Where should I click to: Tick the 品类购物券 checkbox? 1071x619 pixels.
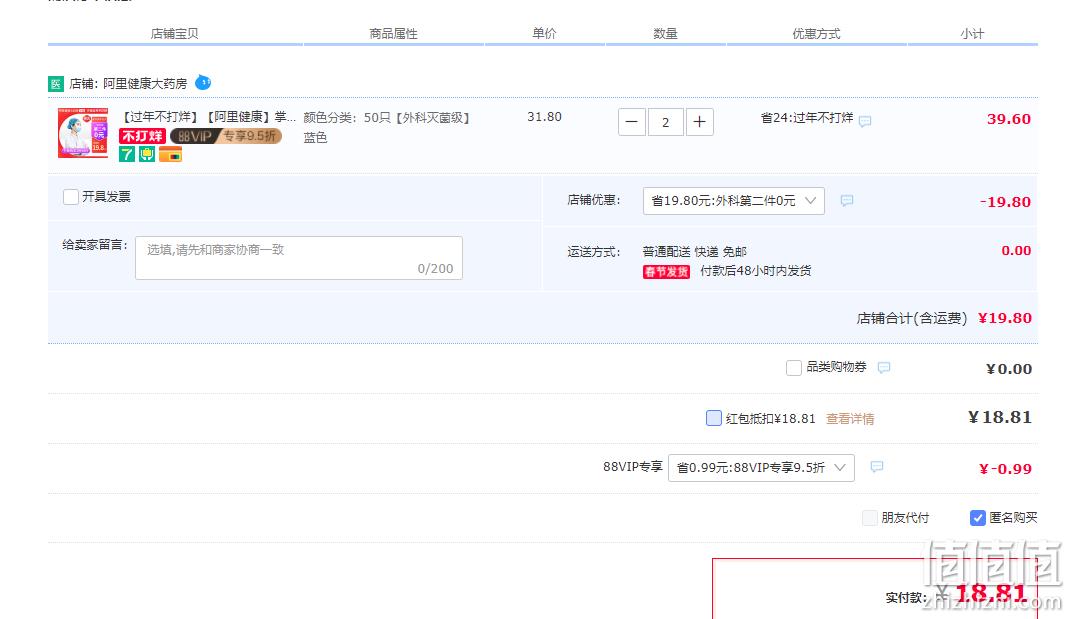click(x=794, y=368)
